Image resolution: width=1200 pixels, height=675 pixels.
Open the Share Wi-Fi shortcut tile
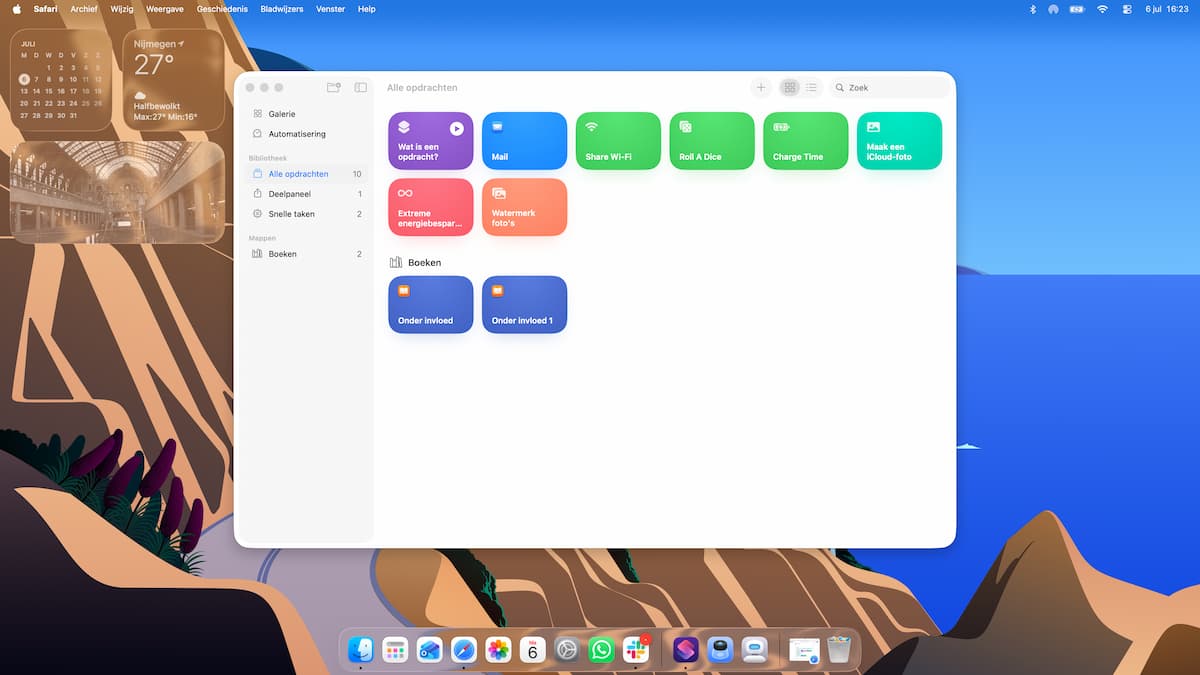[x=618, y=140]
